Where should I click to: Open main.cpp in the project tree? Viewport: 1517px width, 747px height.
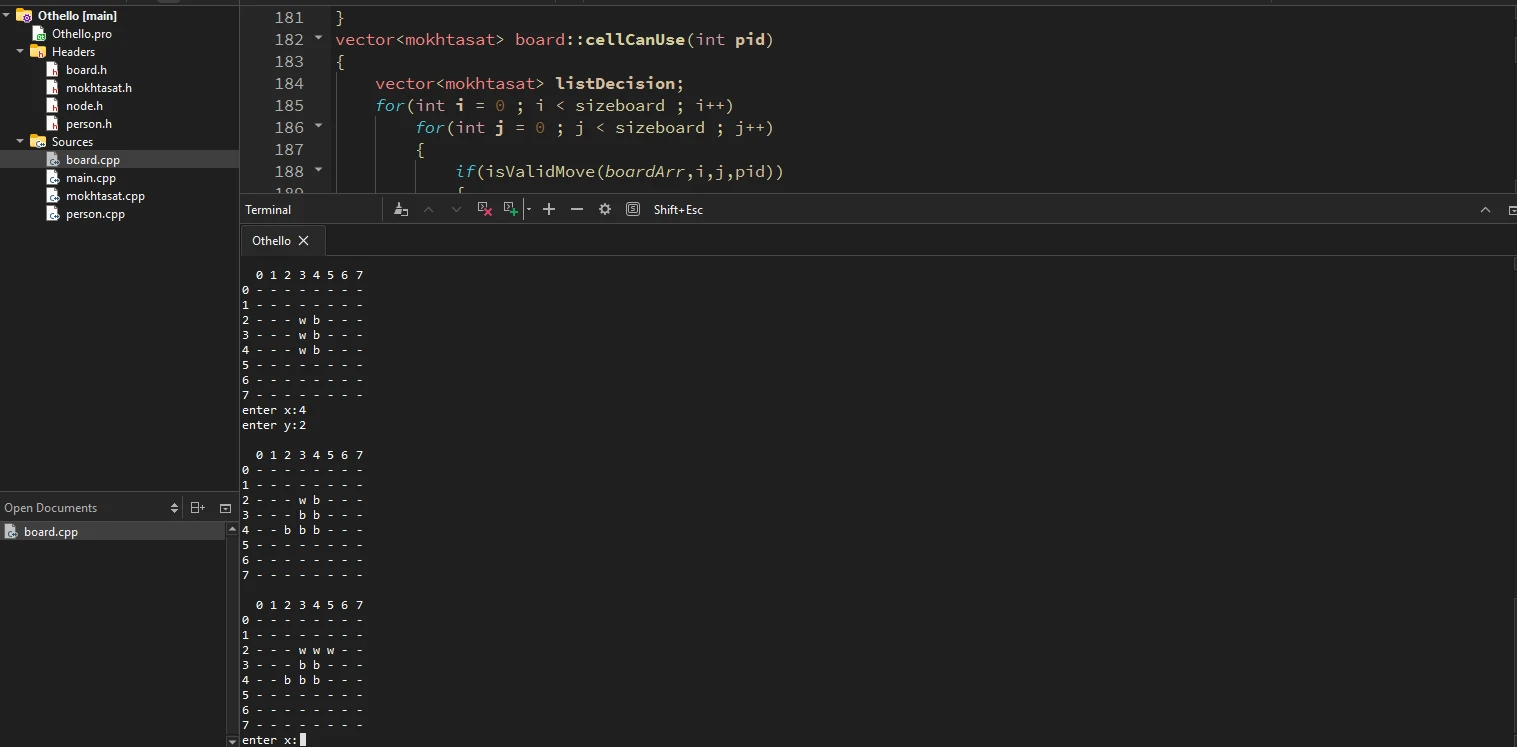point(90,178)
